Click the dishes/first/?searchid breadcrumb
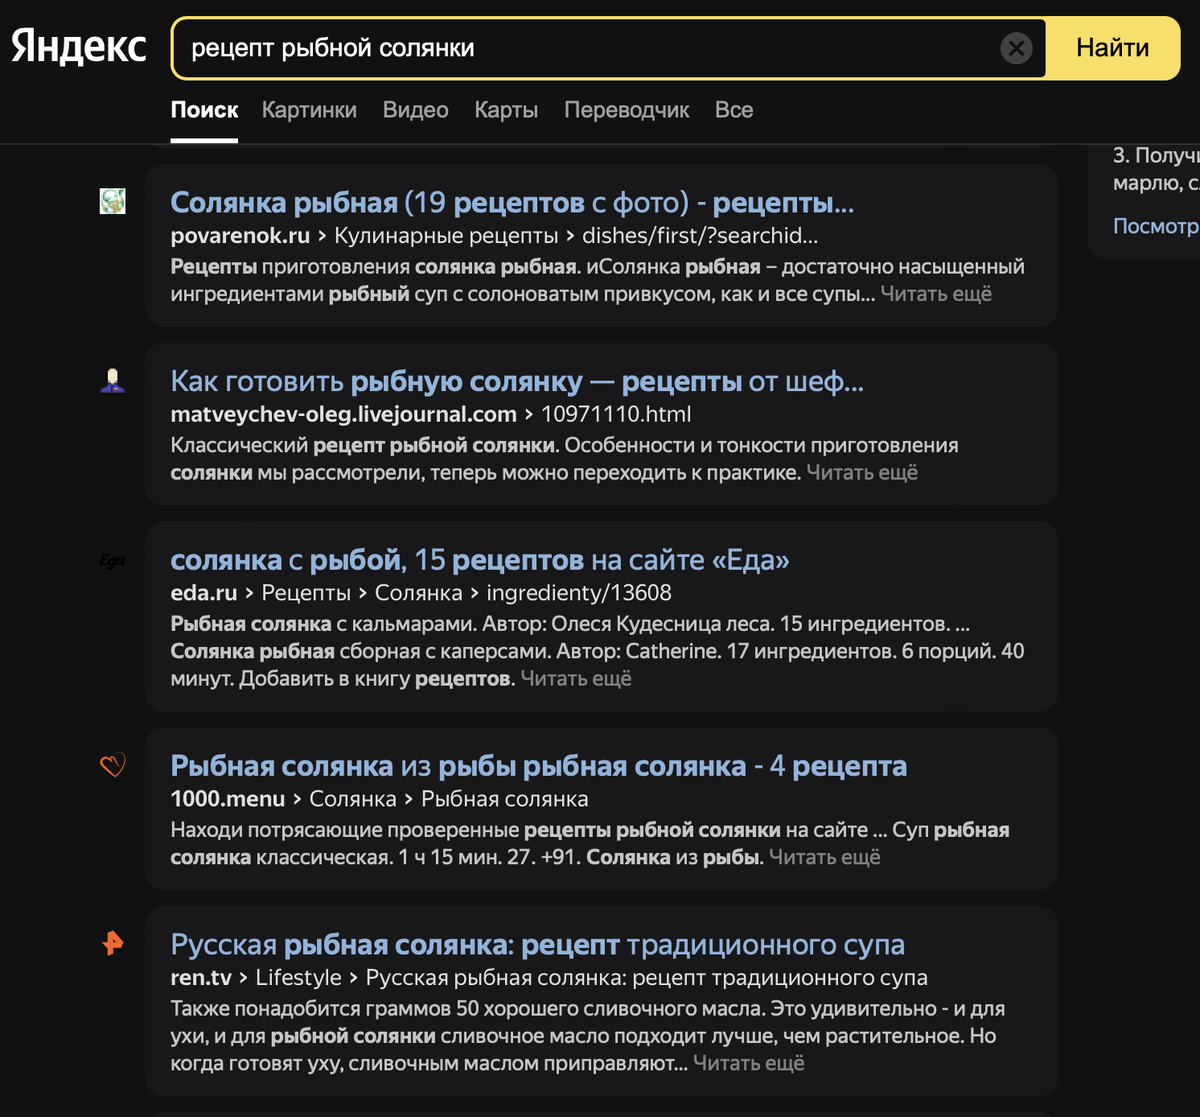The height and width of the screenshot is (1117, 1200). point(700,236)
